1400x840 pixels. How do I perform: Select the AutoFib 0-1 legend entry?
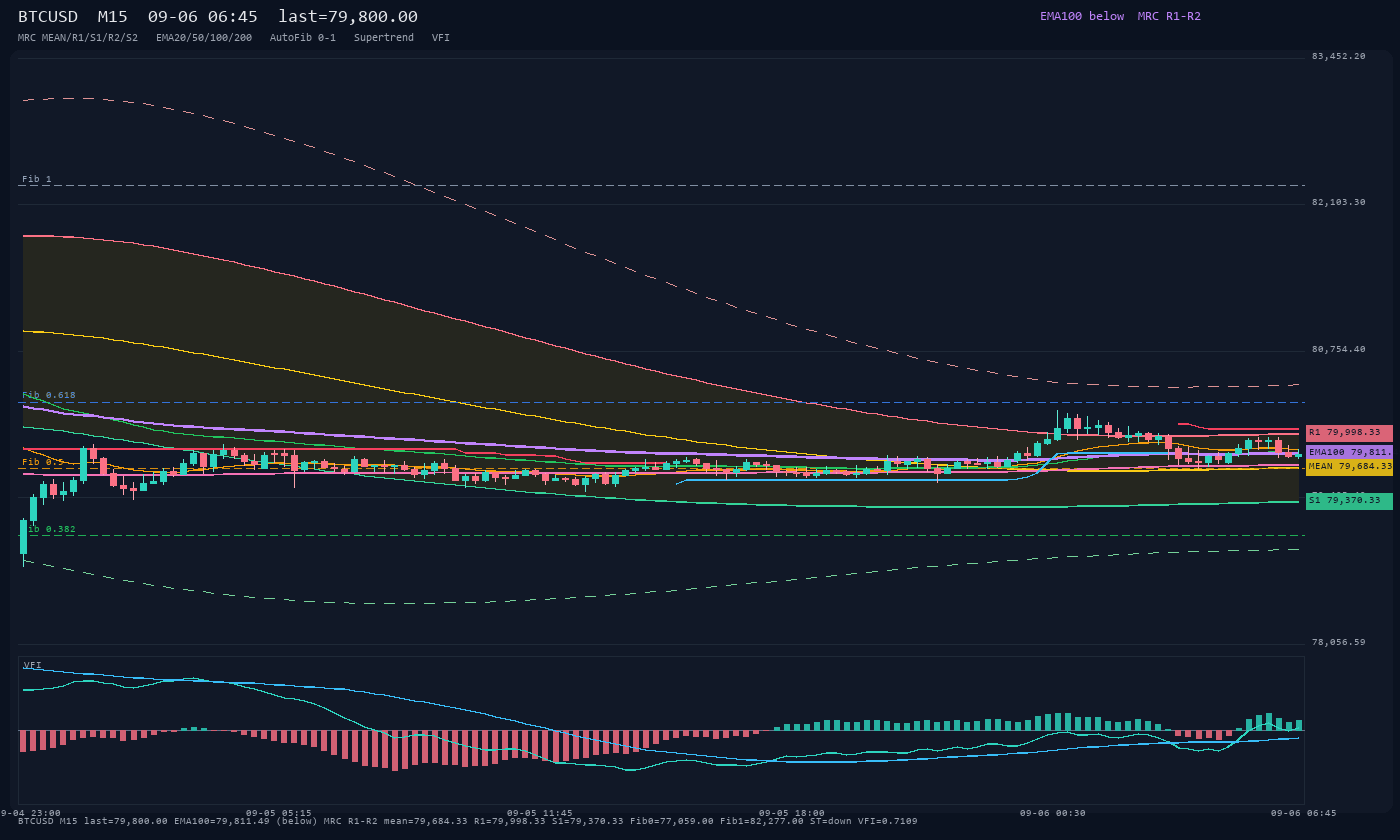(303, 37)
